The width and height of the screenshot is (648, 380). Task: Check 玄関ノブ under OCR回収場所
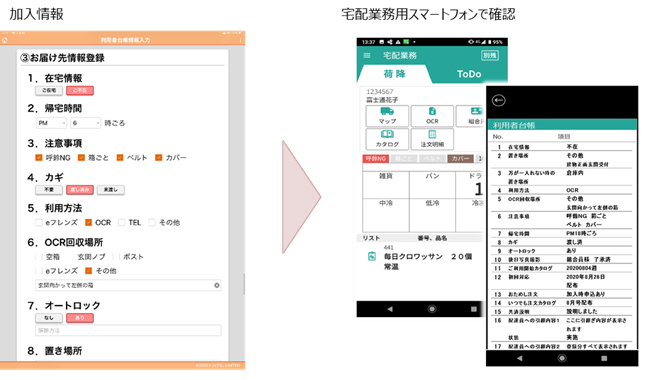tap(71, 257)
